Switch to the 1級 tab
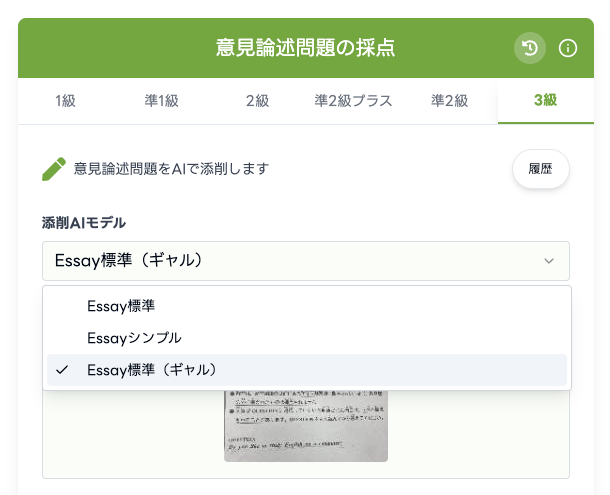 click(x=65, y=100)
